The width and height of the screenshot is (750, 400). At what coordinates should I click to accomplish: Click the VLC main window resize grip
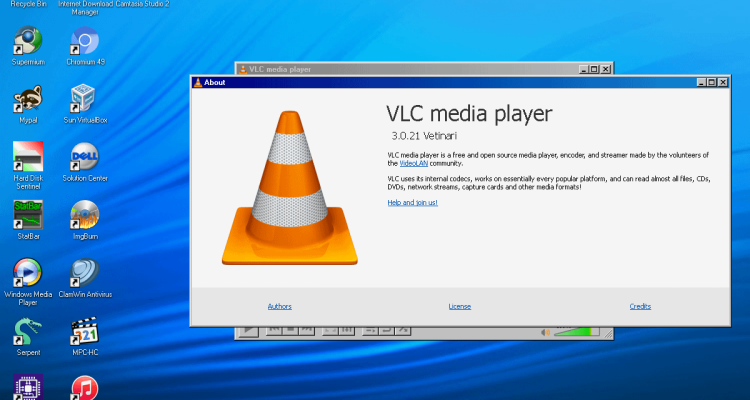(608, 334)
